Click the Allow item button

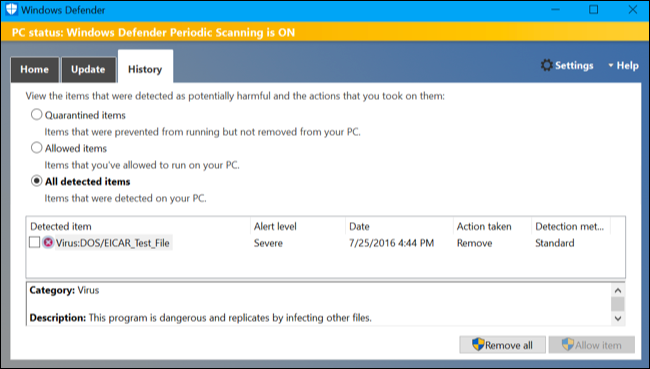coord(592,345)
